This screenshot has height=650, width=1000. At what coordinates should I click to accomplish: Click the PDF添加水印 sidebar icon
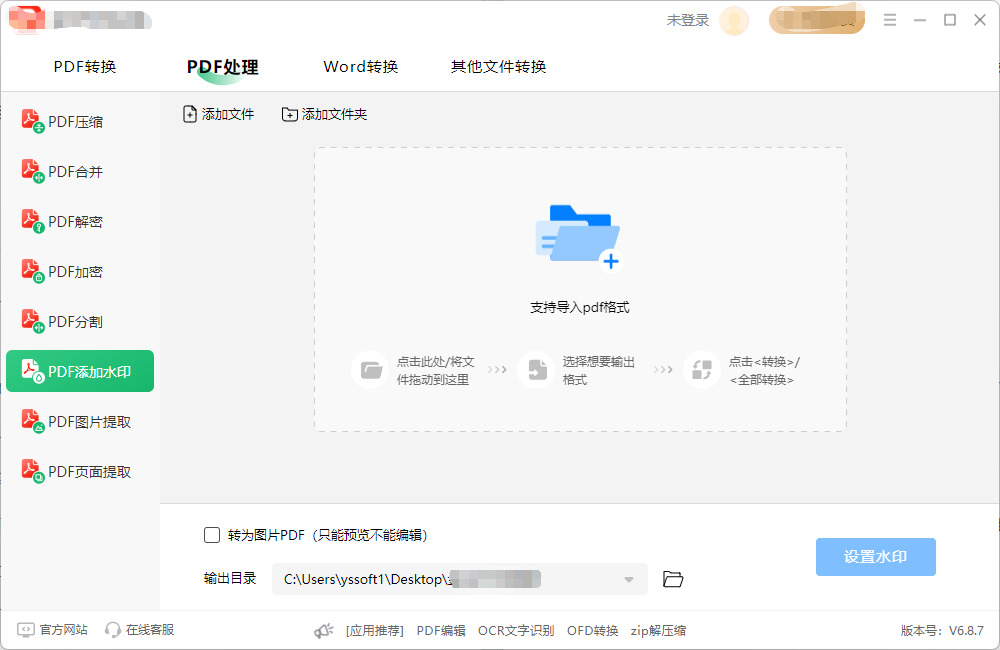33,371
